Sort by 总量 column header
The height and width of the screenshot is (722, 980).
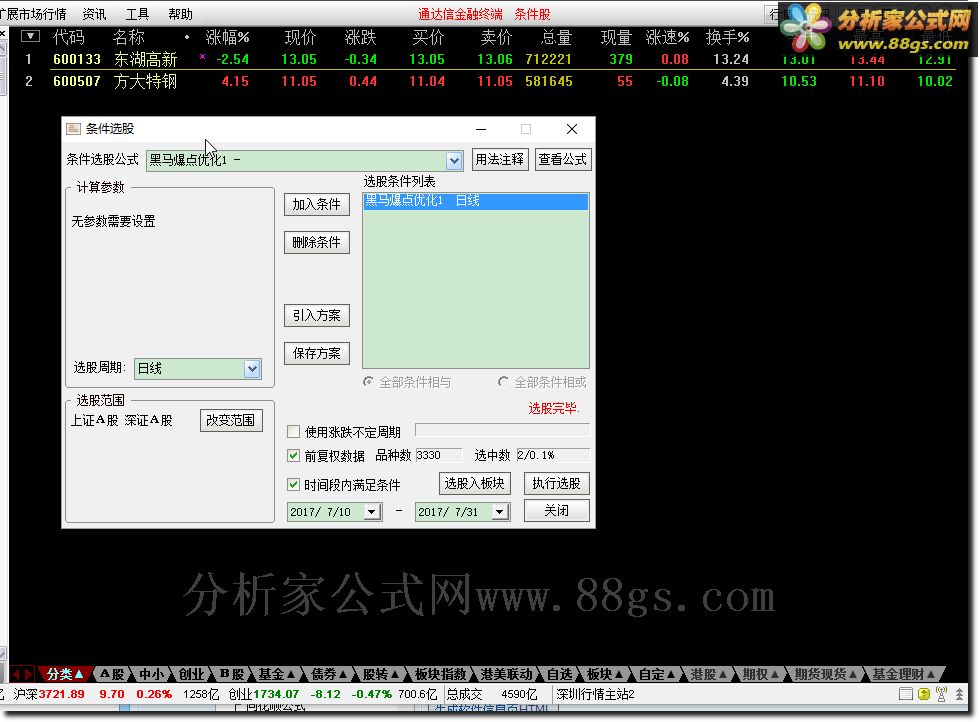tap(556, 38)
